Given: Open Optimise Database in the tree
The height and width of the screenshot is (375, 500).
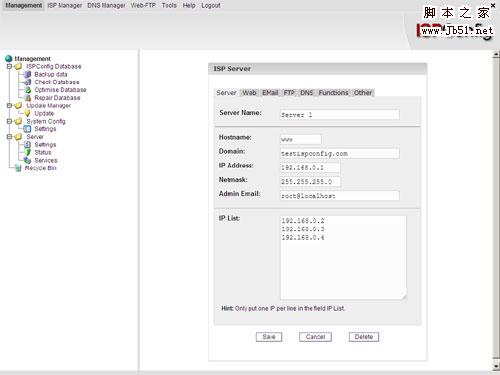Looking at the screenshot, I should coord(60,90).
